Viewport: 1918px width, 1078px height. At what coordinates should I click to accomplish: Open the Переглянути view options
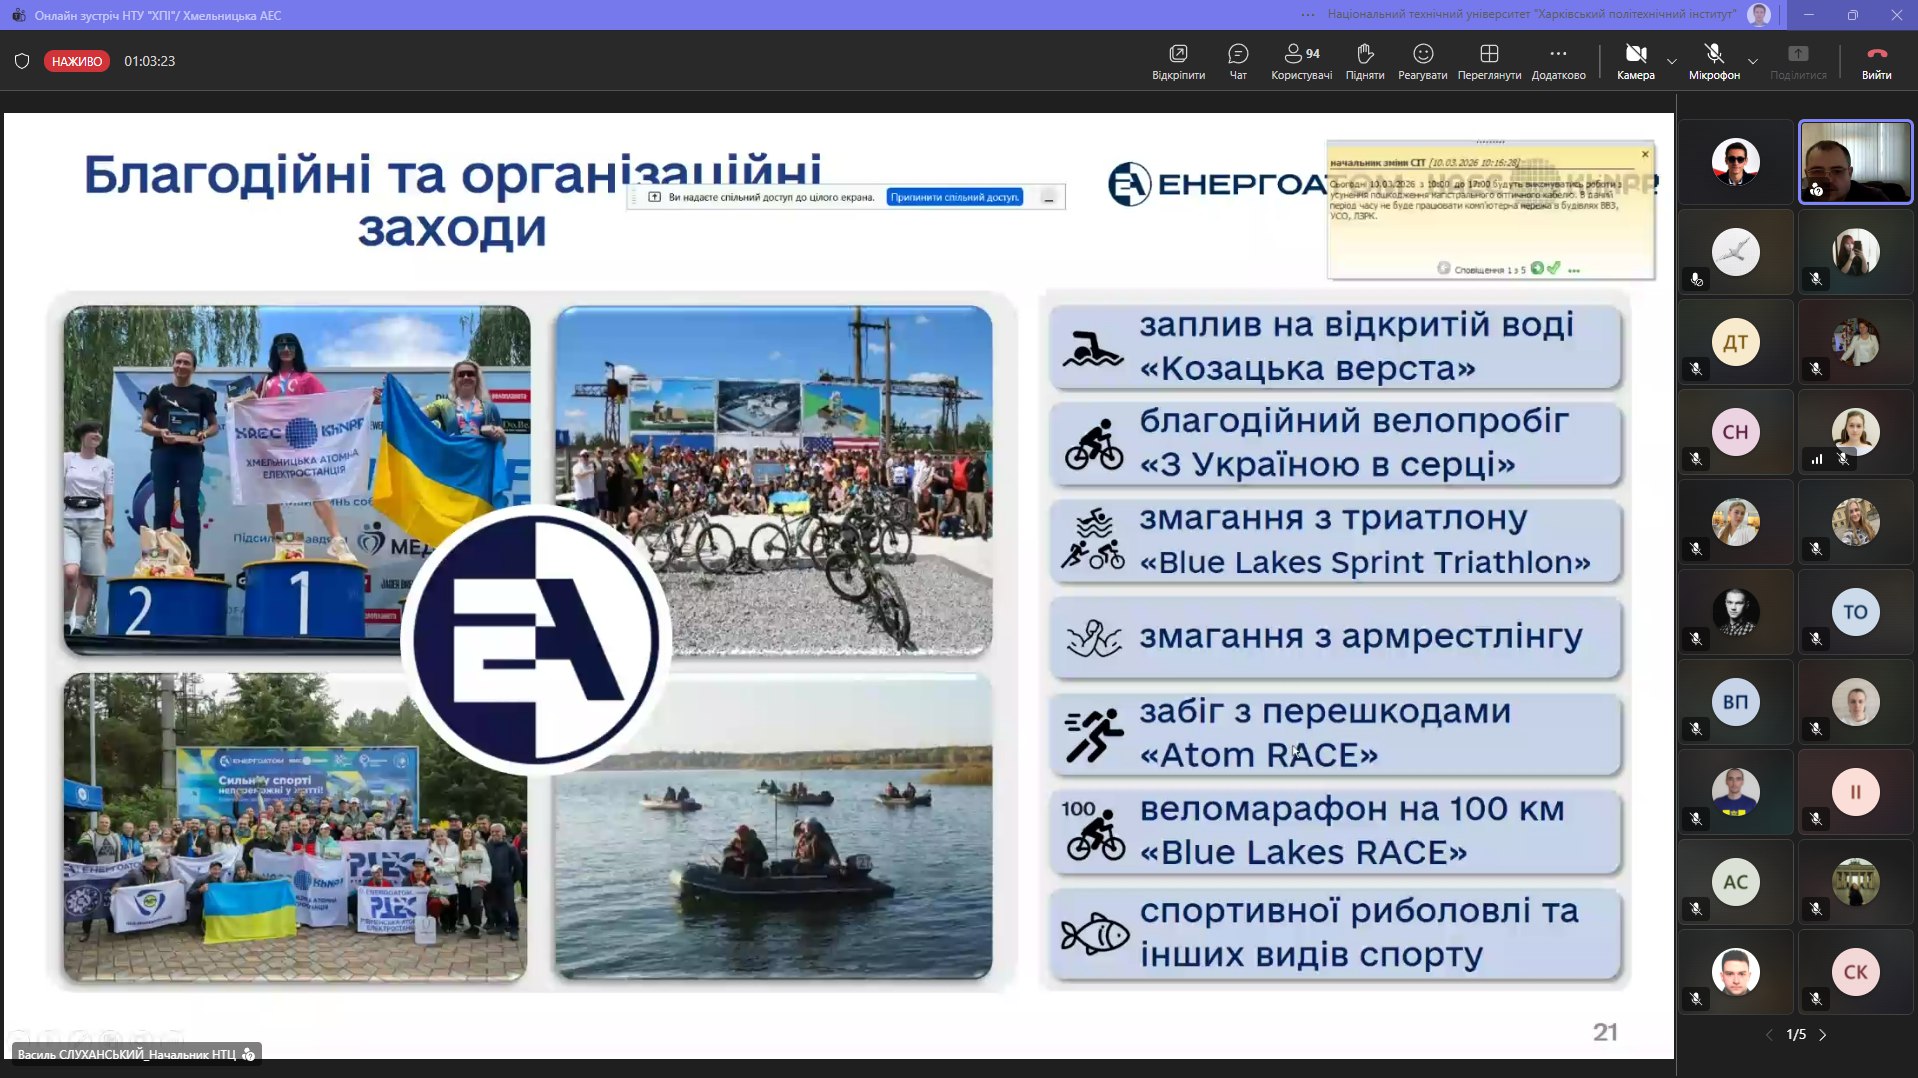point(1489,61)
